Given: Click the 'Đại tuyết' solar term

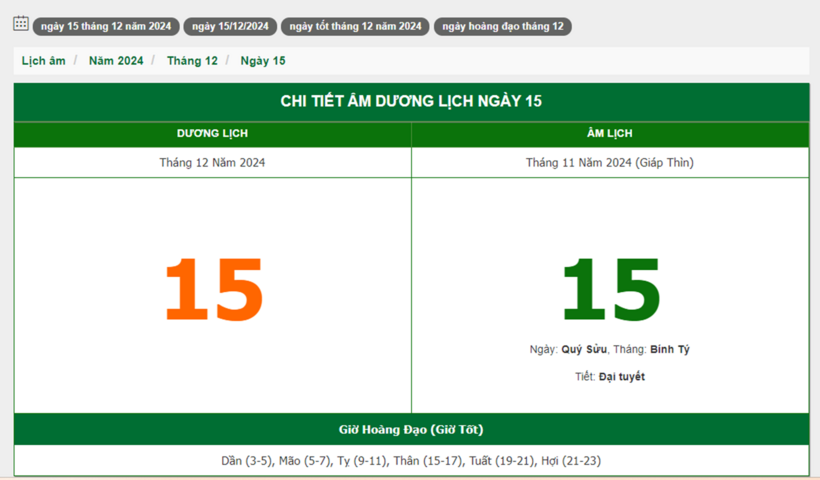Looking at the screenshot, I should click(x=622, y=377).
